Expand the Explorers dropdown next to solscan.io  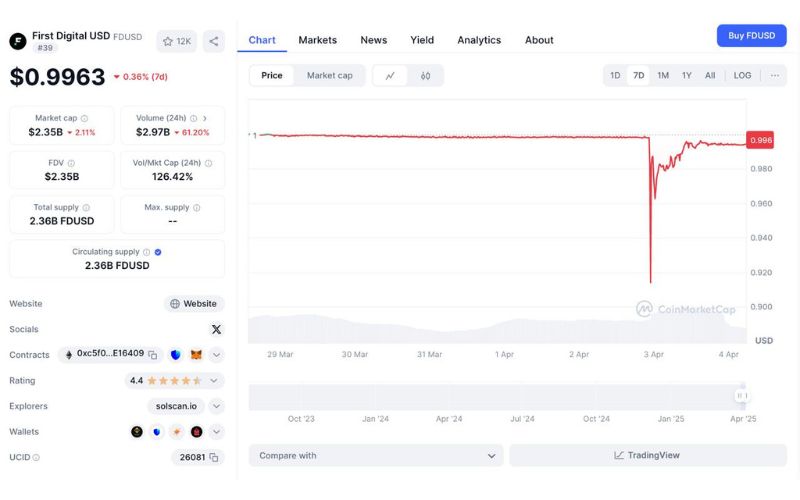tap(216, 406)
